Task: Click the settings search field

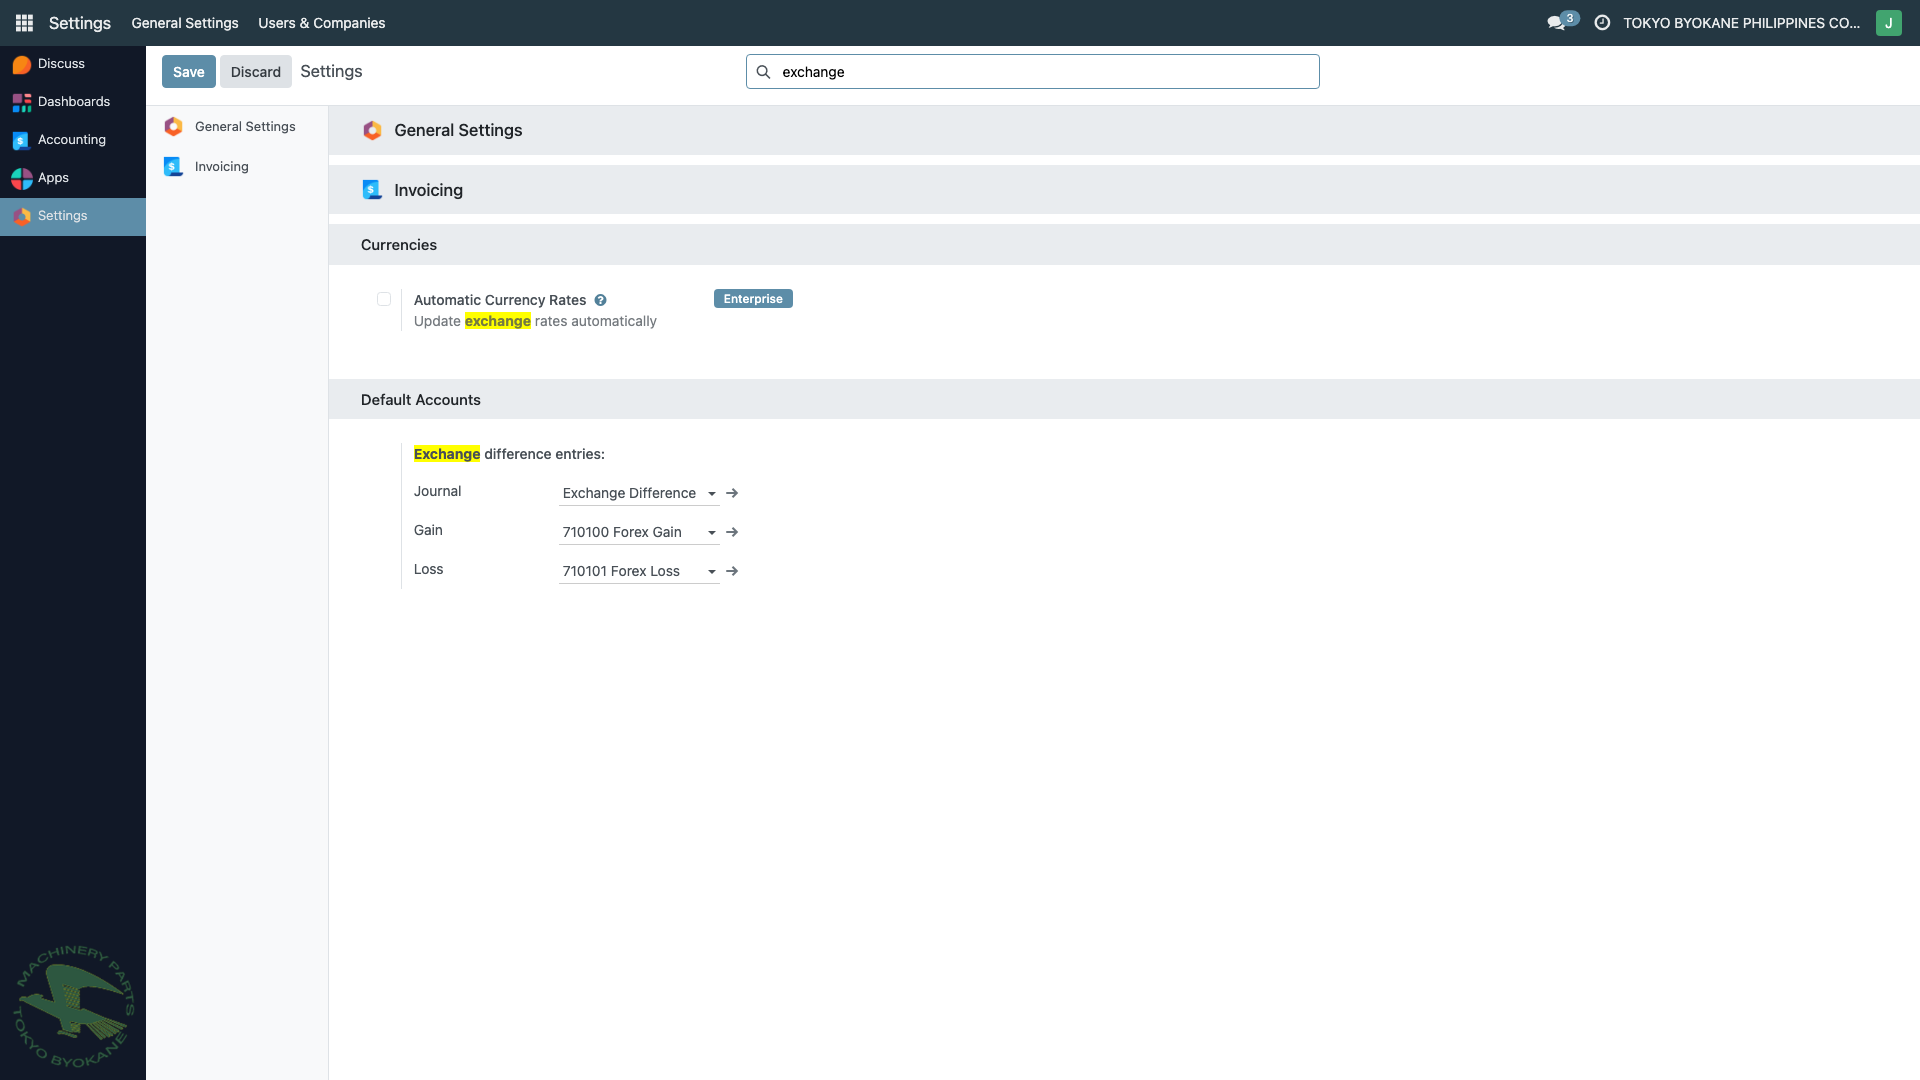Action: tap(1032, 71)
